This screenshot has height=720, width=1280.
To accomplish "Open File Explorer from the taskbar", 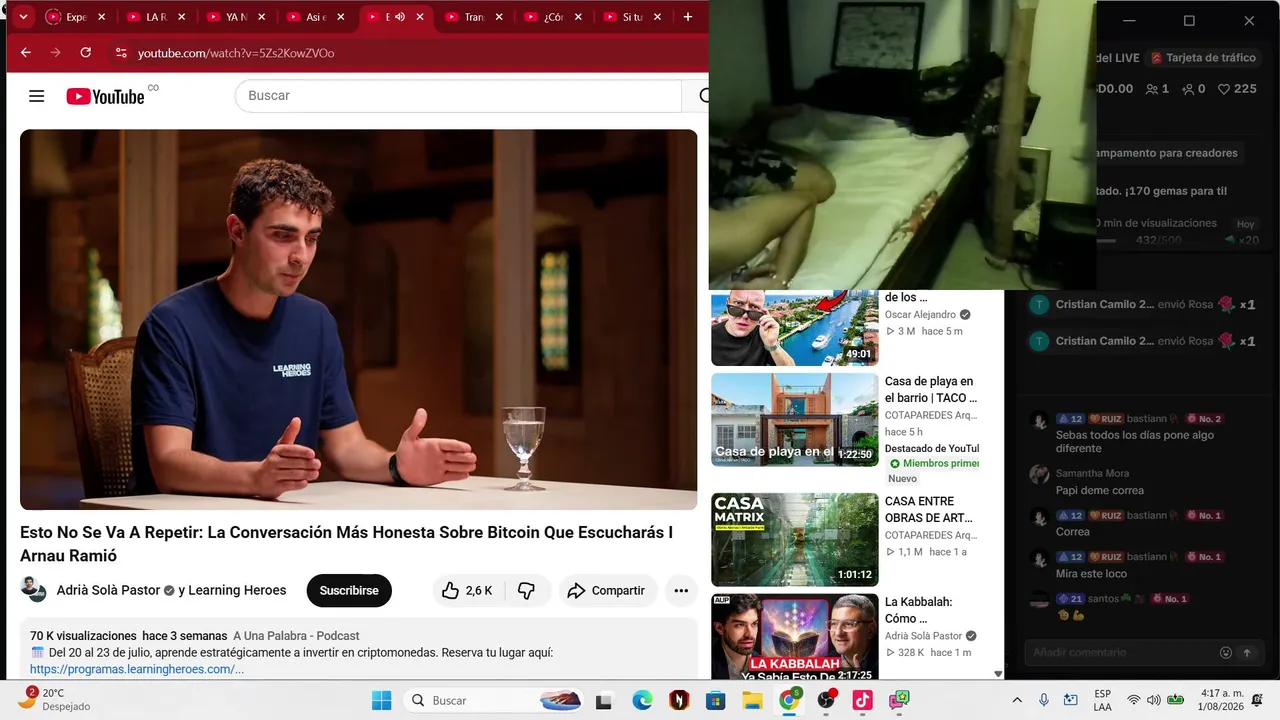I will pos(752,700).
